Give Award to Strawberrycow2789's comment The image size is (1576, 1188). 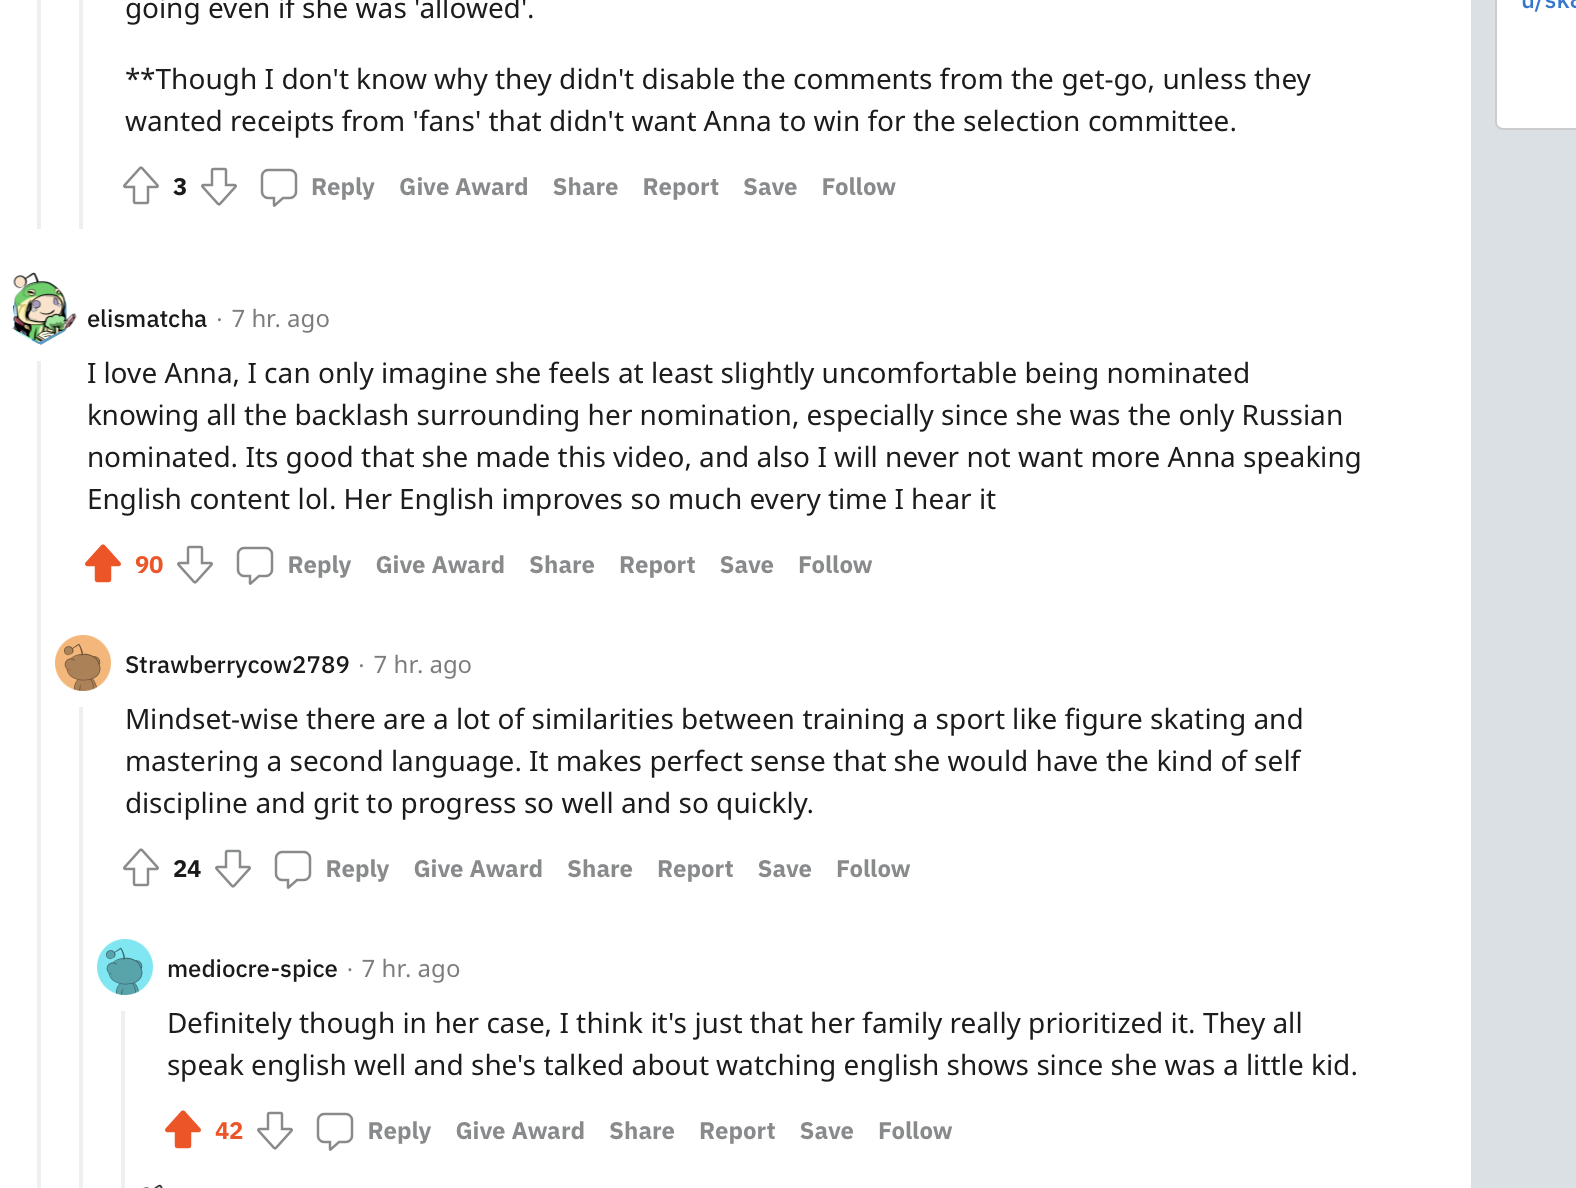478,869
